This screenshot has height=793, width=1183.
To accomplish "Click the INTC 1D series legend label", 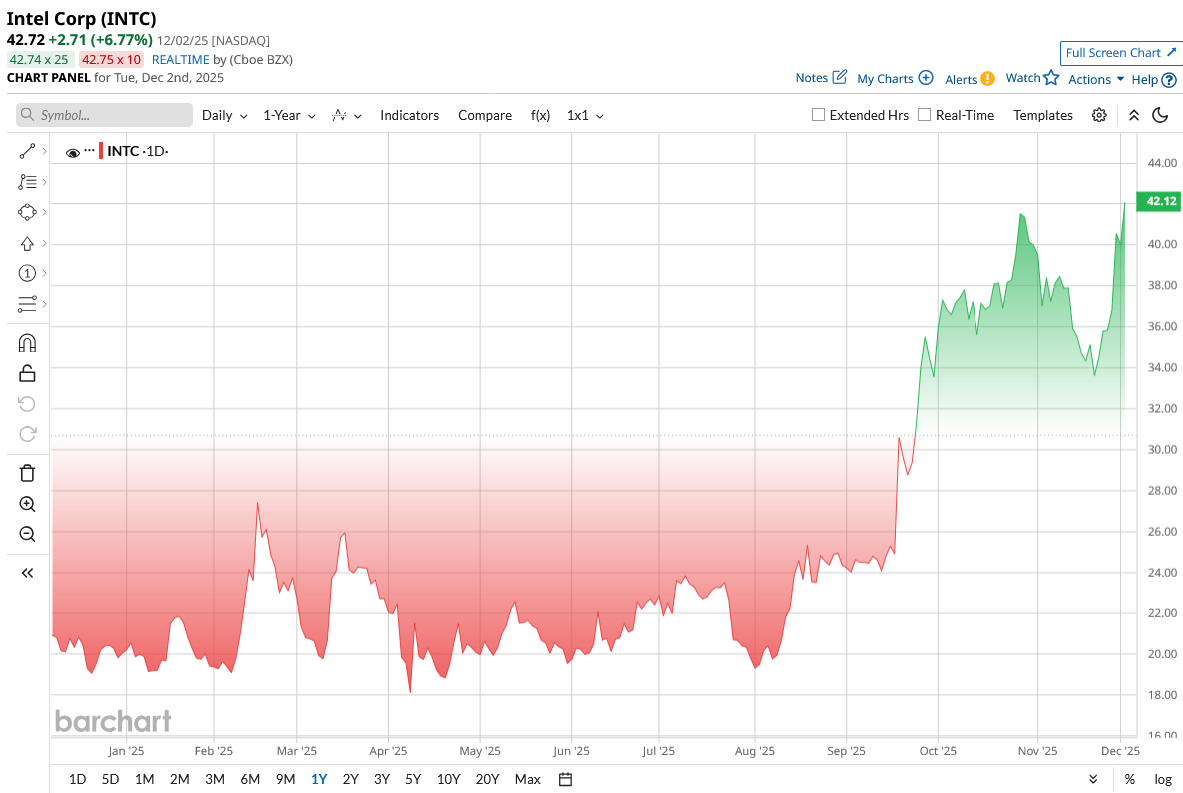I will pos(137,151).
